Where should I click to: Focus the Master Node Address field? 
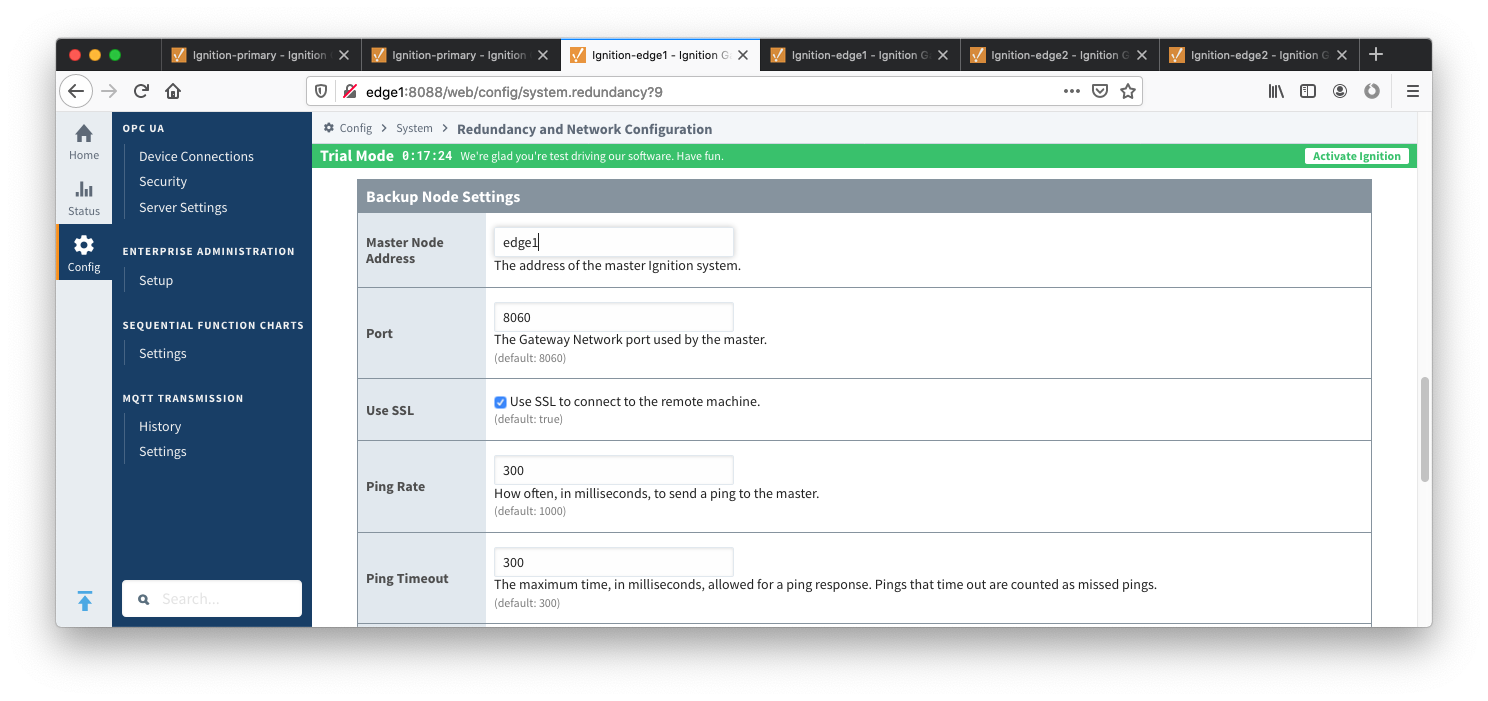coord(614,242)
